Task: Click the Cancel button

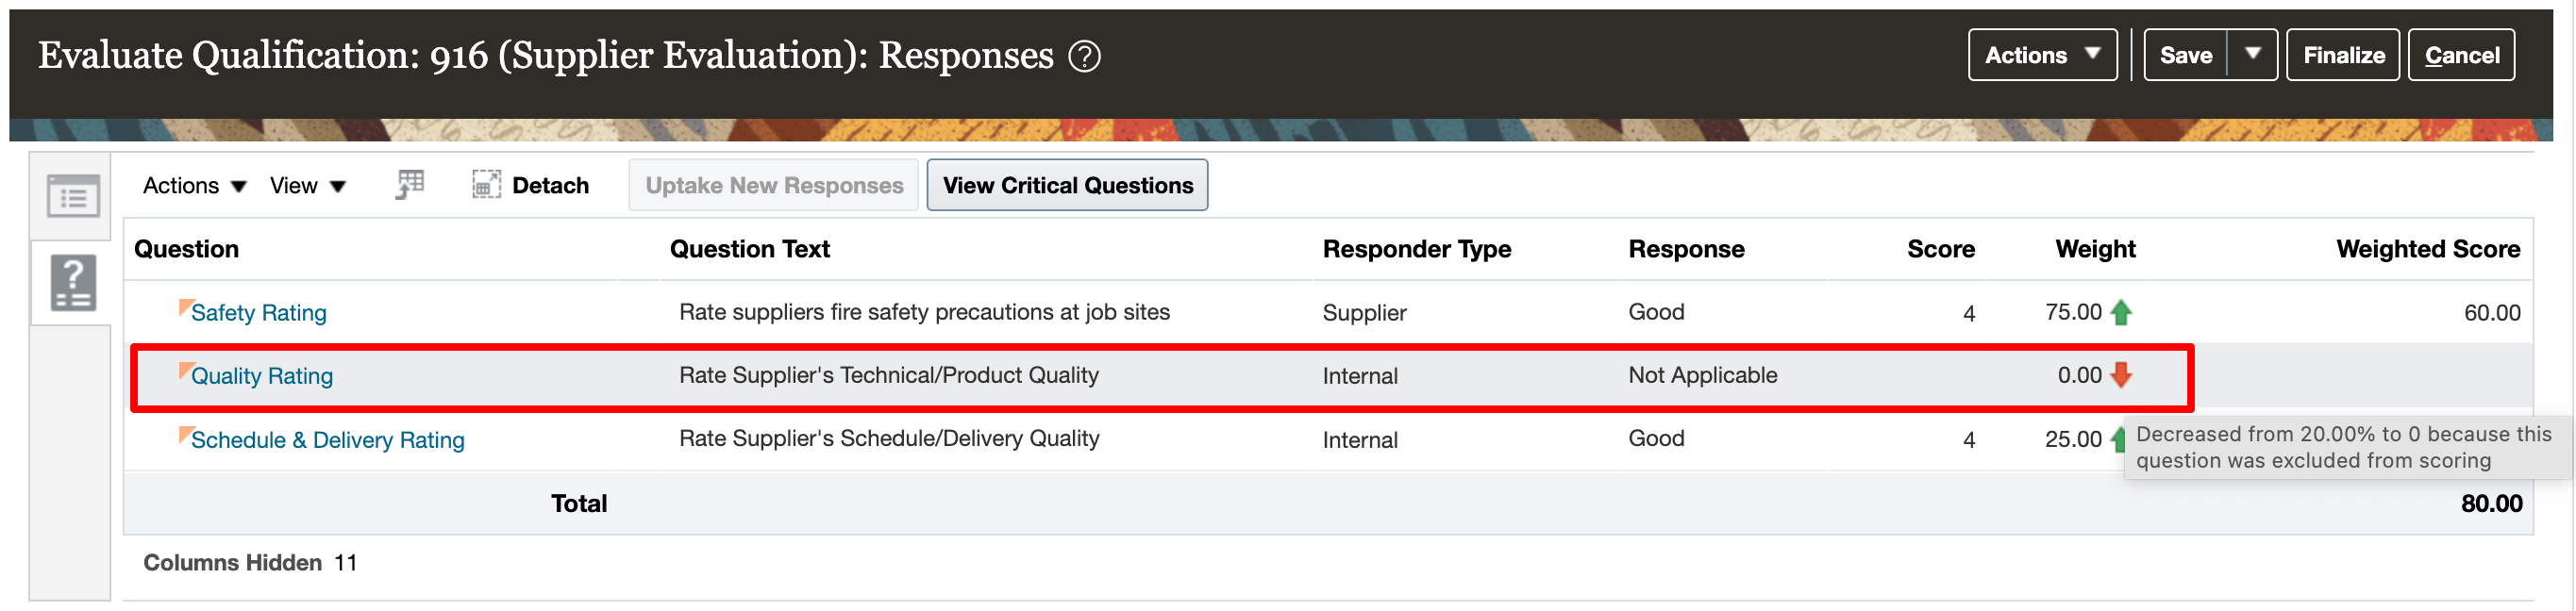Action: [2461, 55]
